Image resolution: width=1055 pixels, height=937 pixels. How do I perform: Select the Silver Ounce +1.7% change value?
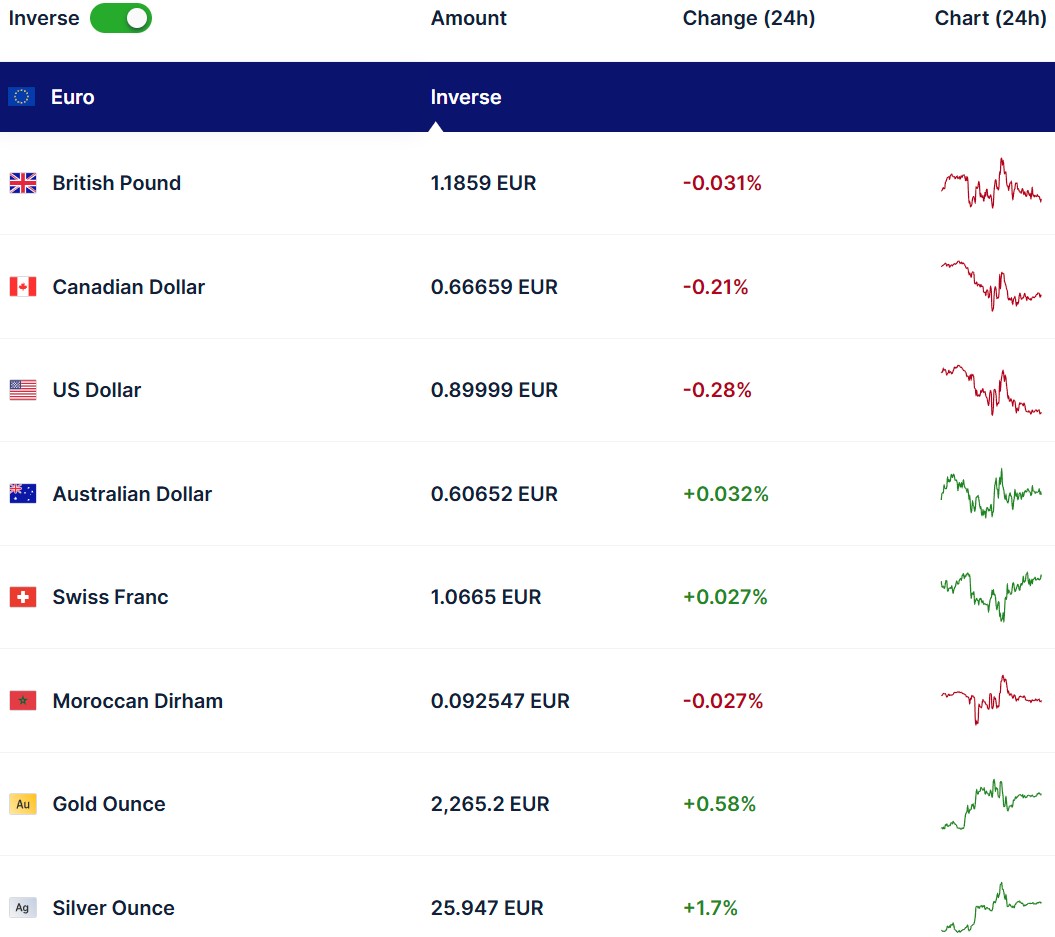click(x=710, y=908)
